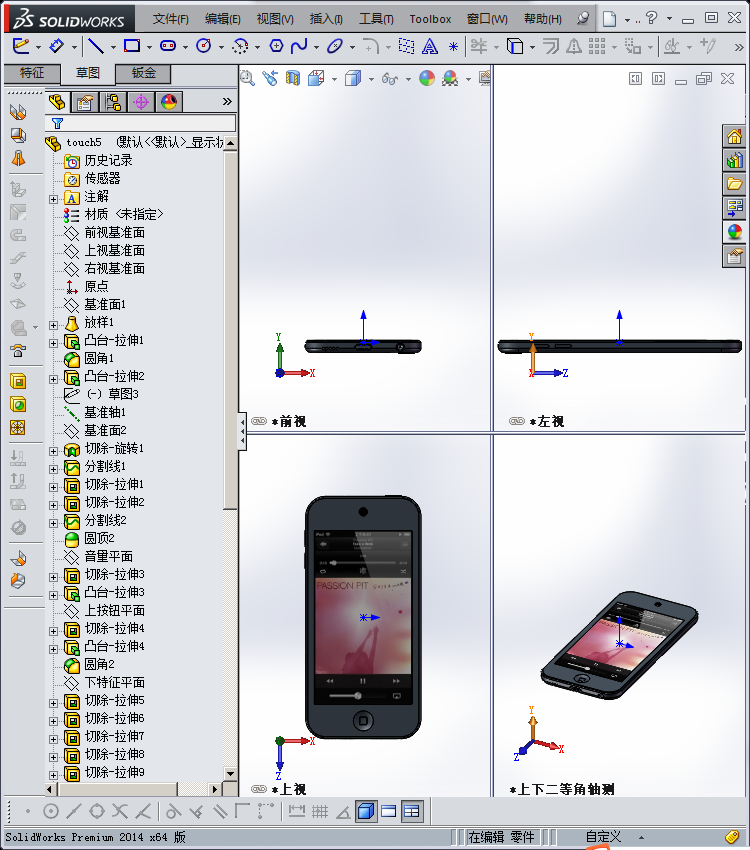Viewport: 750px width, 850px height.
Task: Toggle the grid snap icon in bottom toolbar
Action: coord(320,812)
